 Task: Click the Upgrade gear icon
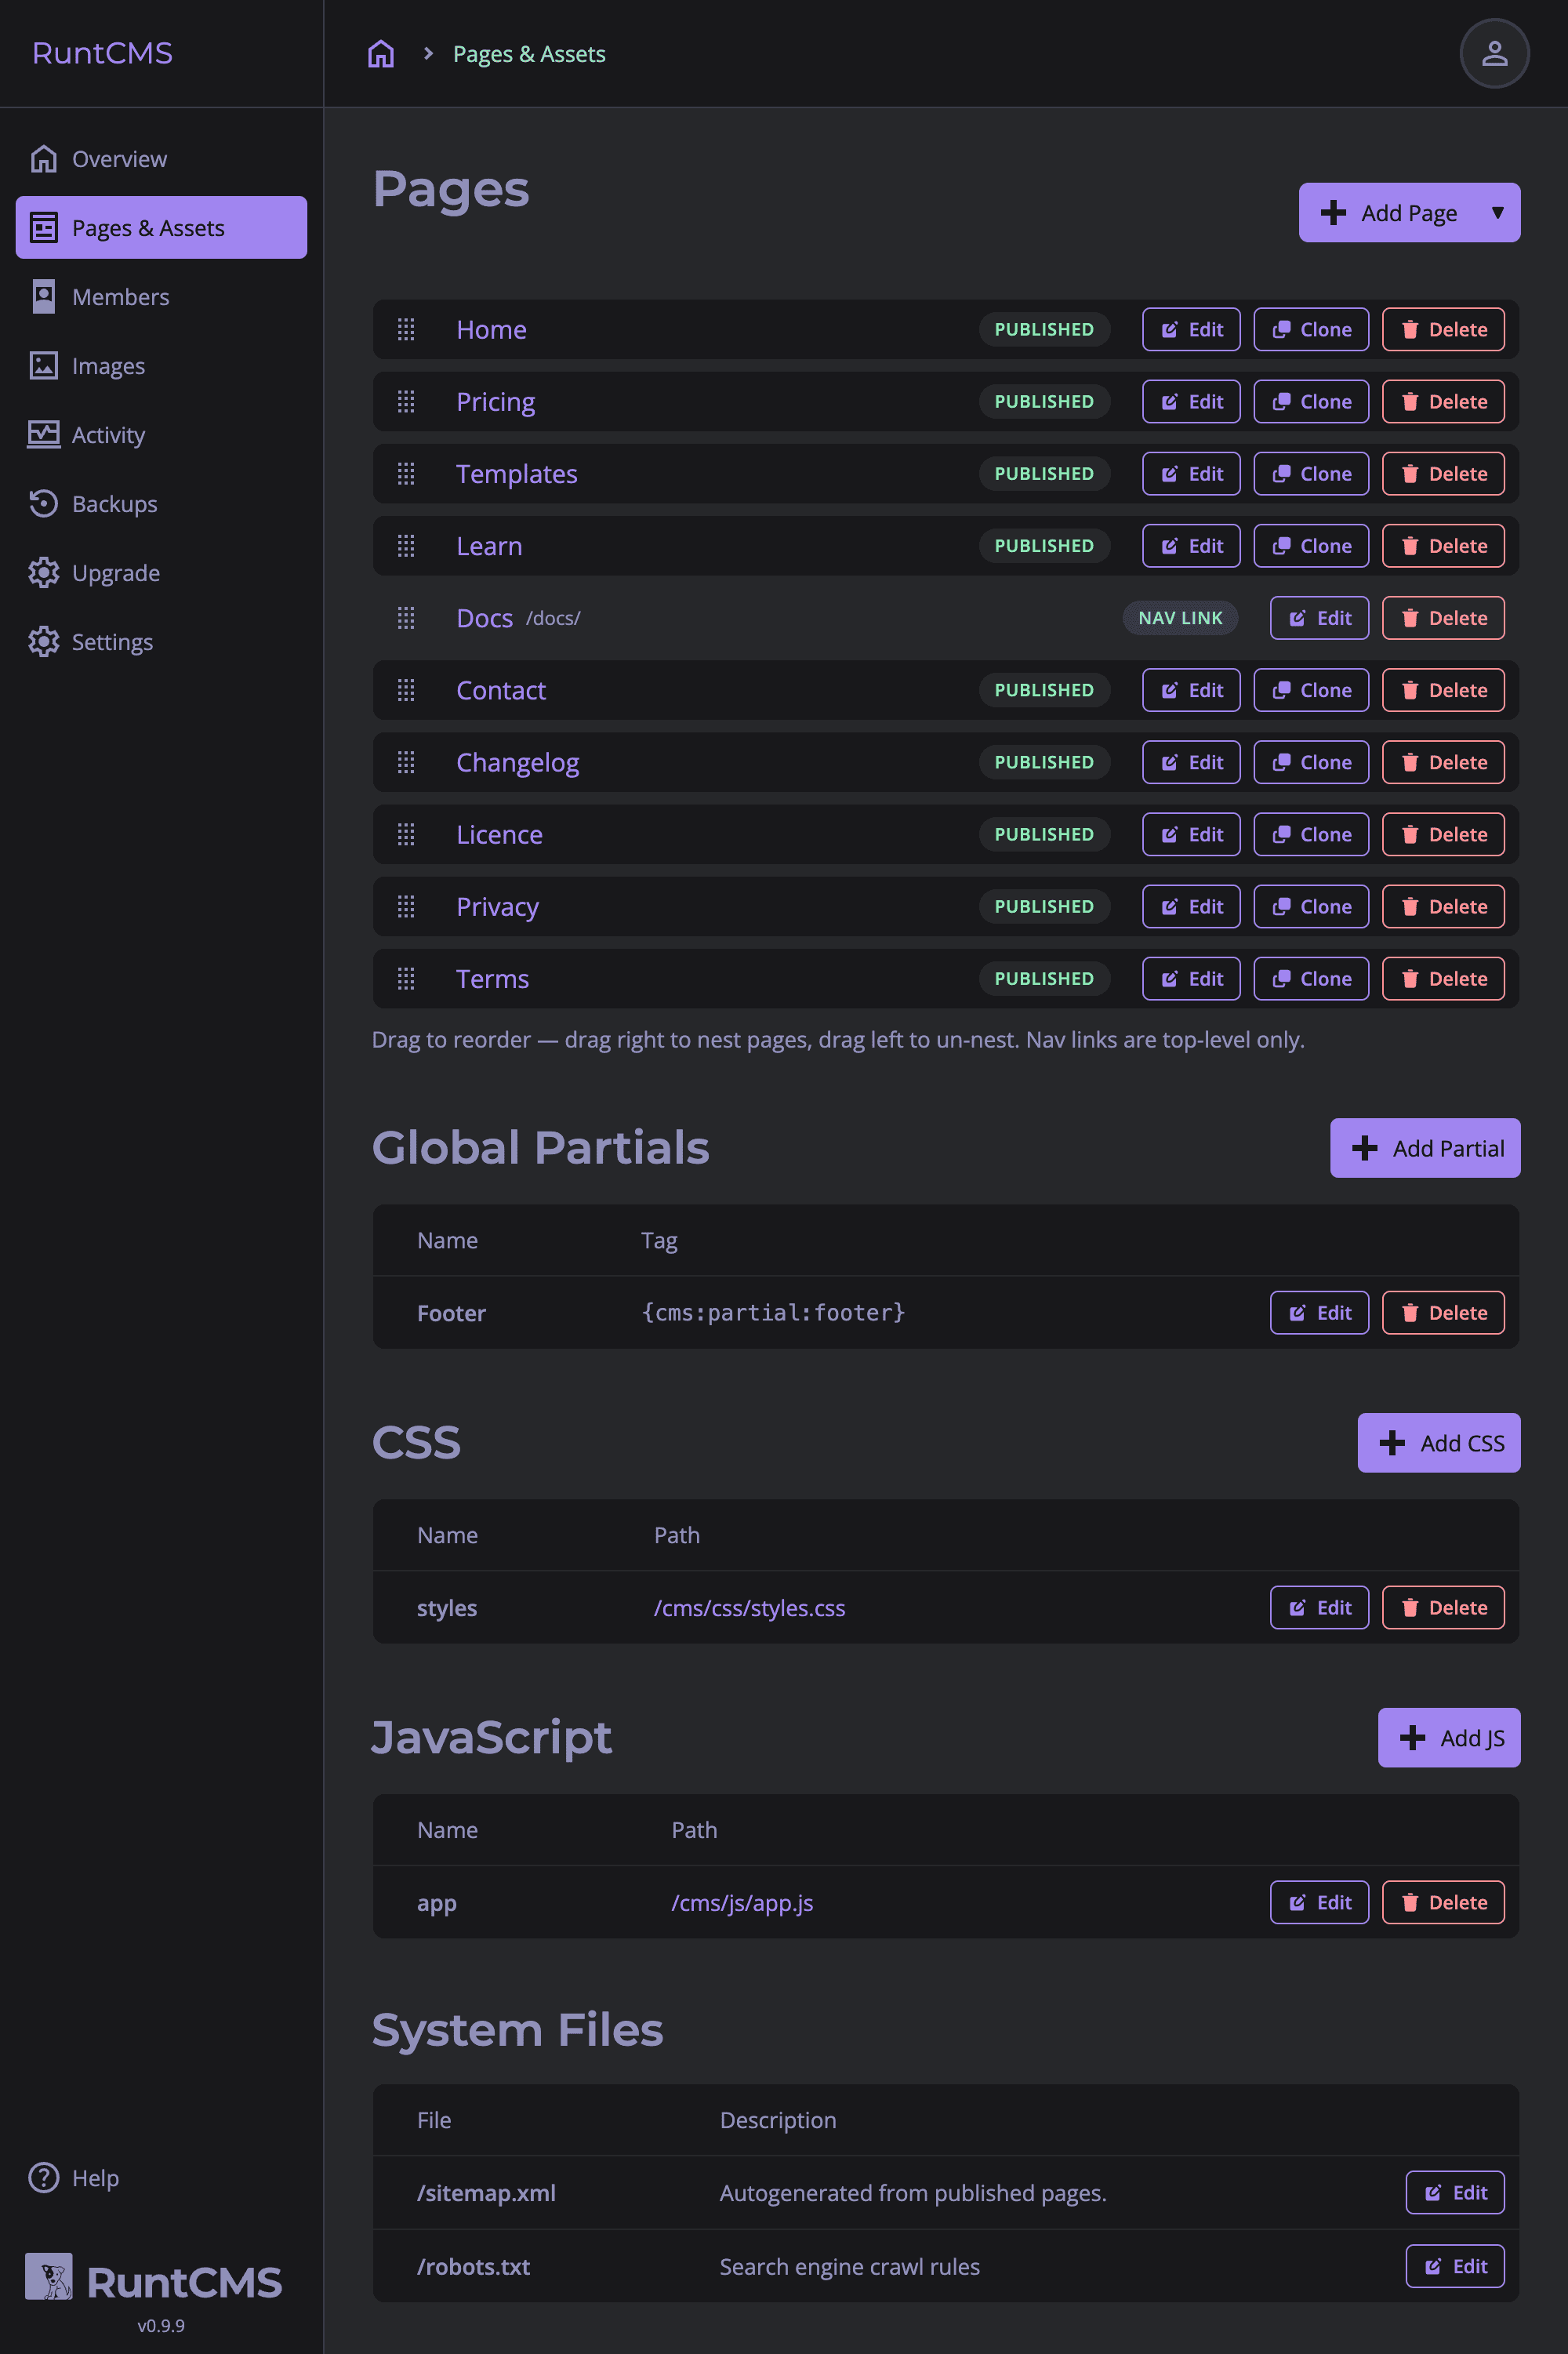44,572
